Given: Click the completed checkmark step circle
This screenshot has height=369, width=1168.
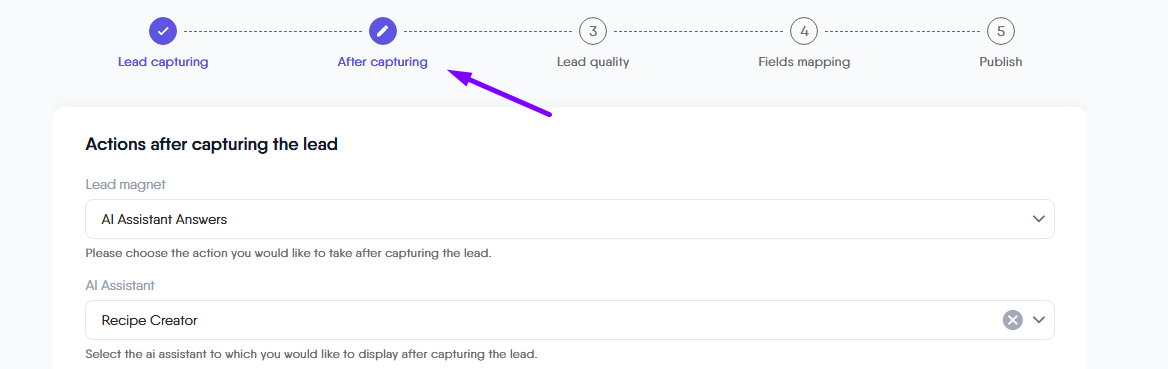Looking at the screenshot, I should (163, 31).
